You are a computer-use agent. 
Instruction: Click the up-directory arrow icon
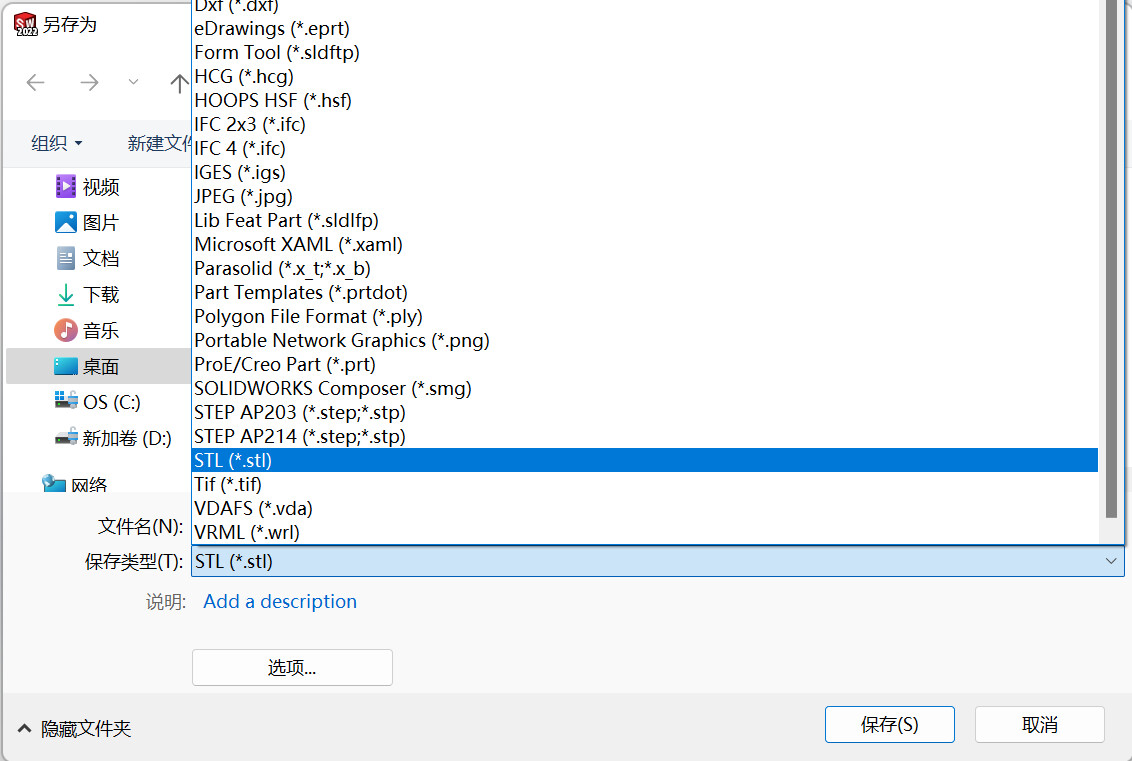point(179,83)
